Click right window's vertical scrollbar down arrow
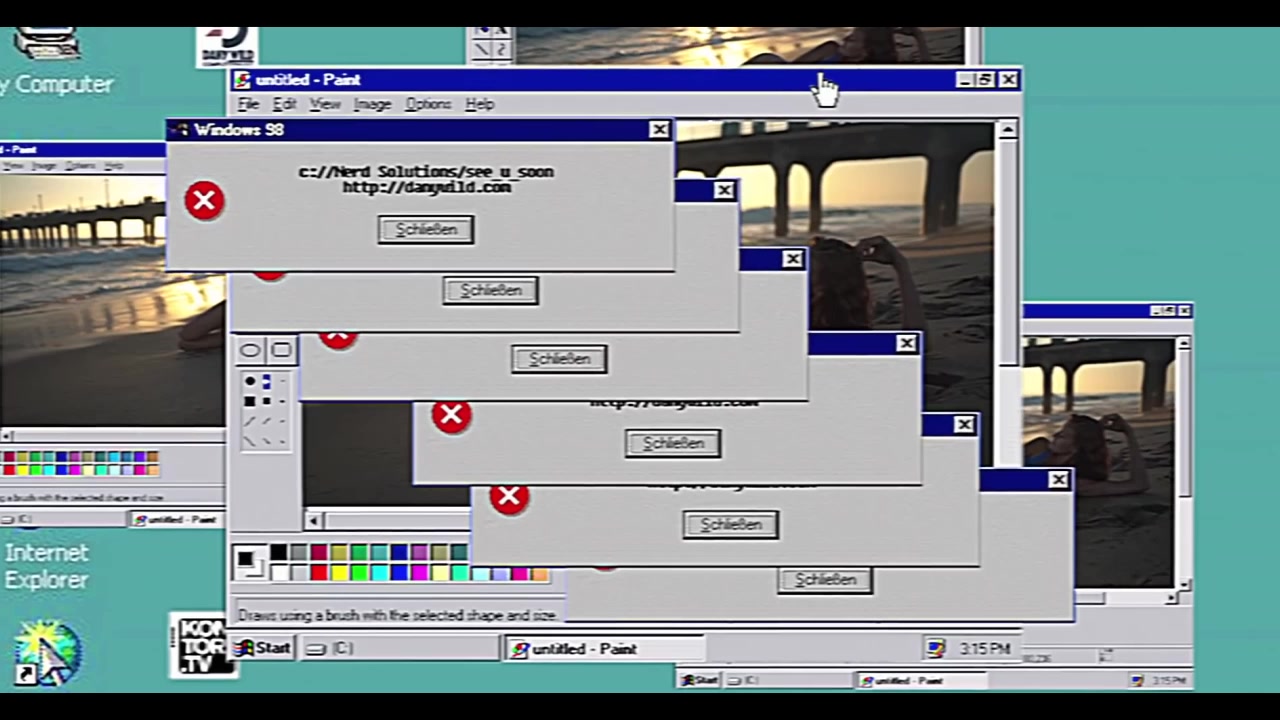 [x=1184, y=584]
